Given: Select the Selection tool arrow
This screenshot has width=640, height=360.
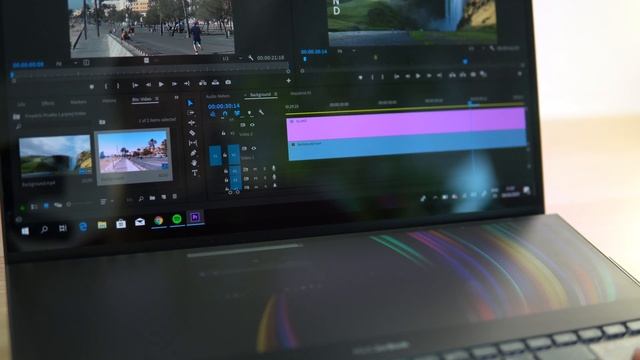Looking at the screenshot, I should [x=190, y=103].
